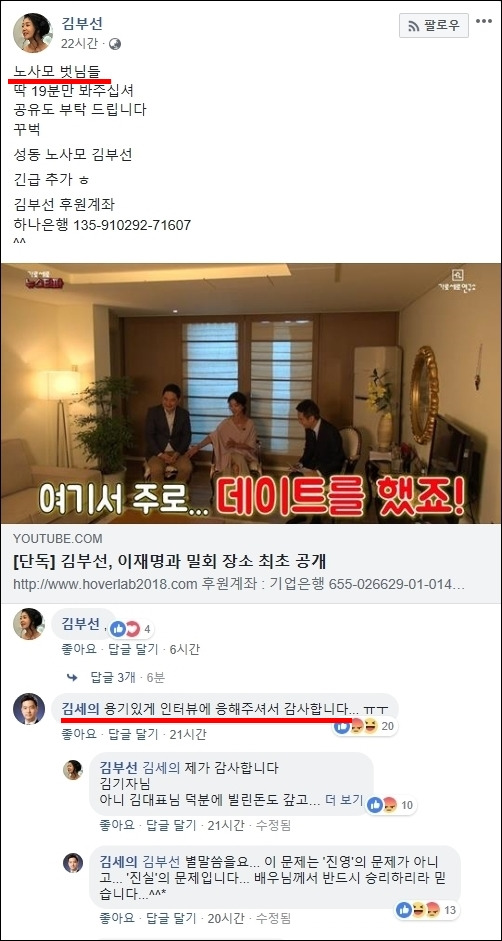View edit history via 수정됨 on last reply

pyautogui.click(x=273, y=918)
